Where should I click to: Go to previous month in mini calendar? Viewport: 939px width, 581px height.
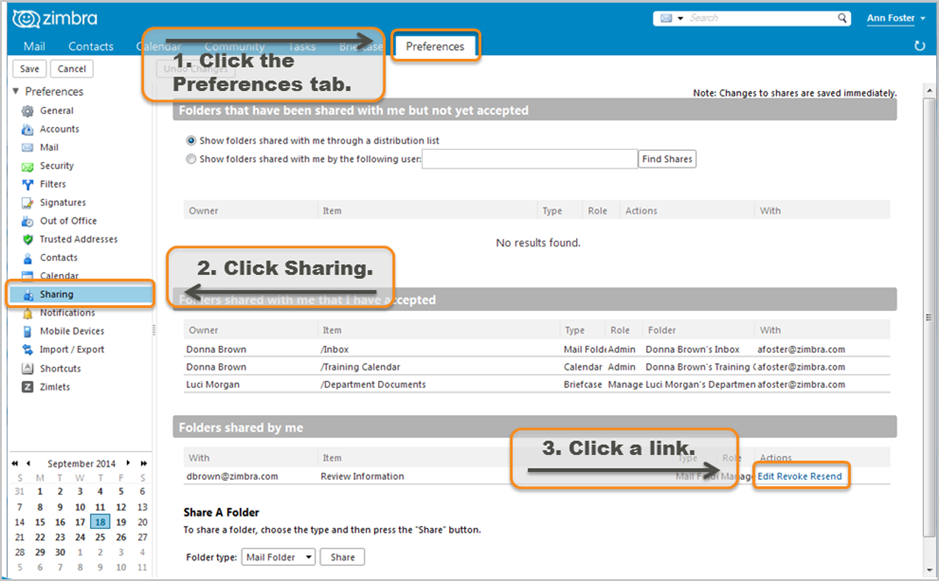28,463
